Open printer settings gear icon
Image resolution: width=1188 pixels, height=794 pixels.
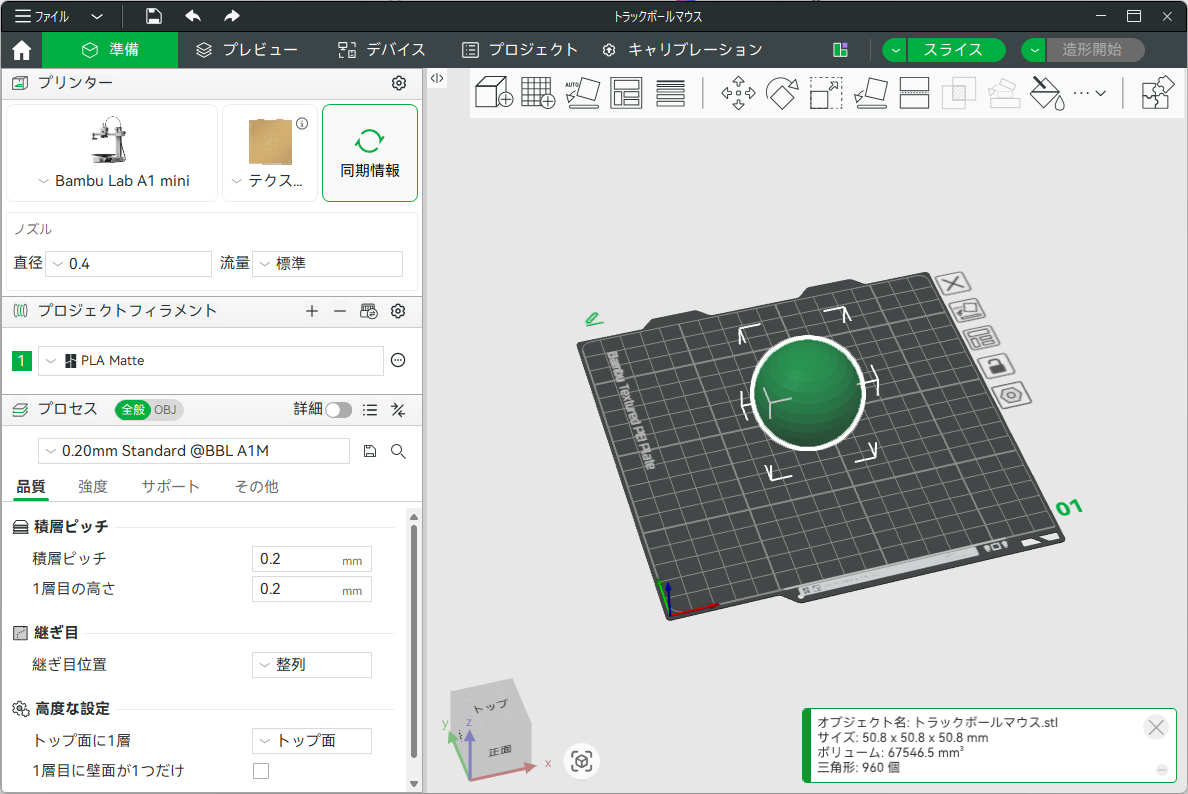(x=399, y=83)
